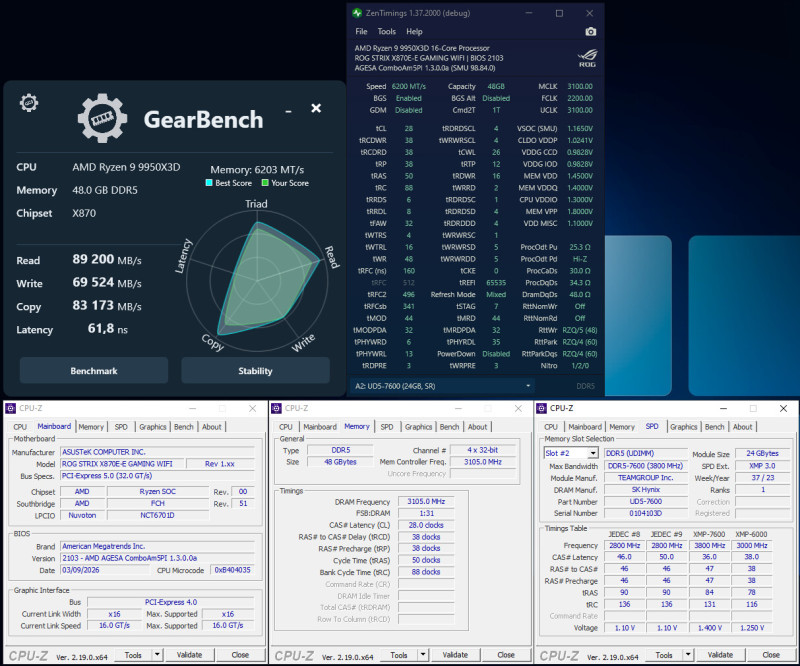Click Validate in SPD CPU-Z window

point(720,654)
